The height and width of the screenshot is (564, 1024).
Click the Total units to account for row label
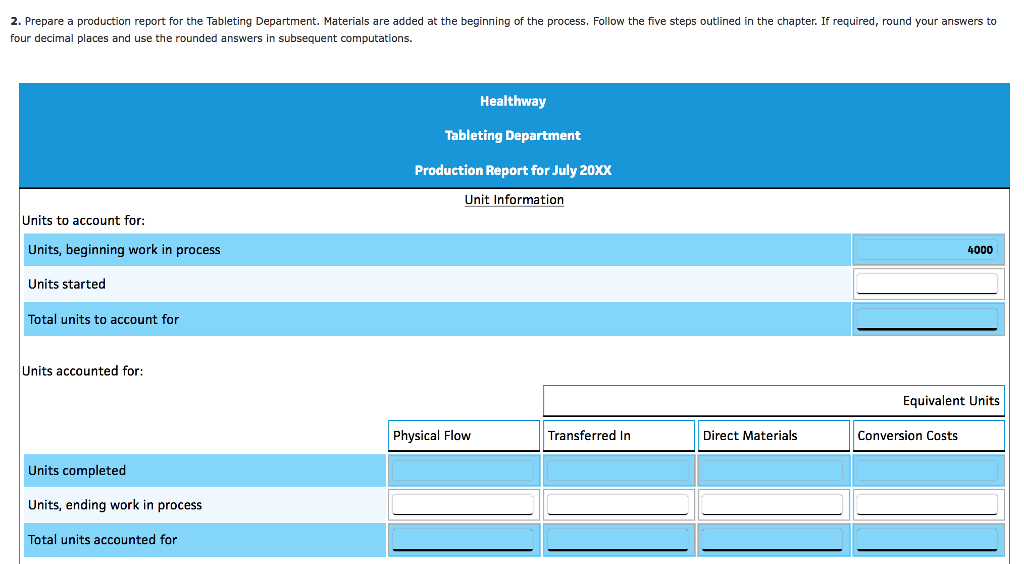click(103, 319)
